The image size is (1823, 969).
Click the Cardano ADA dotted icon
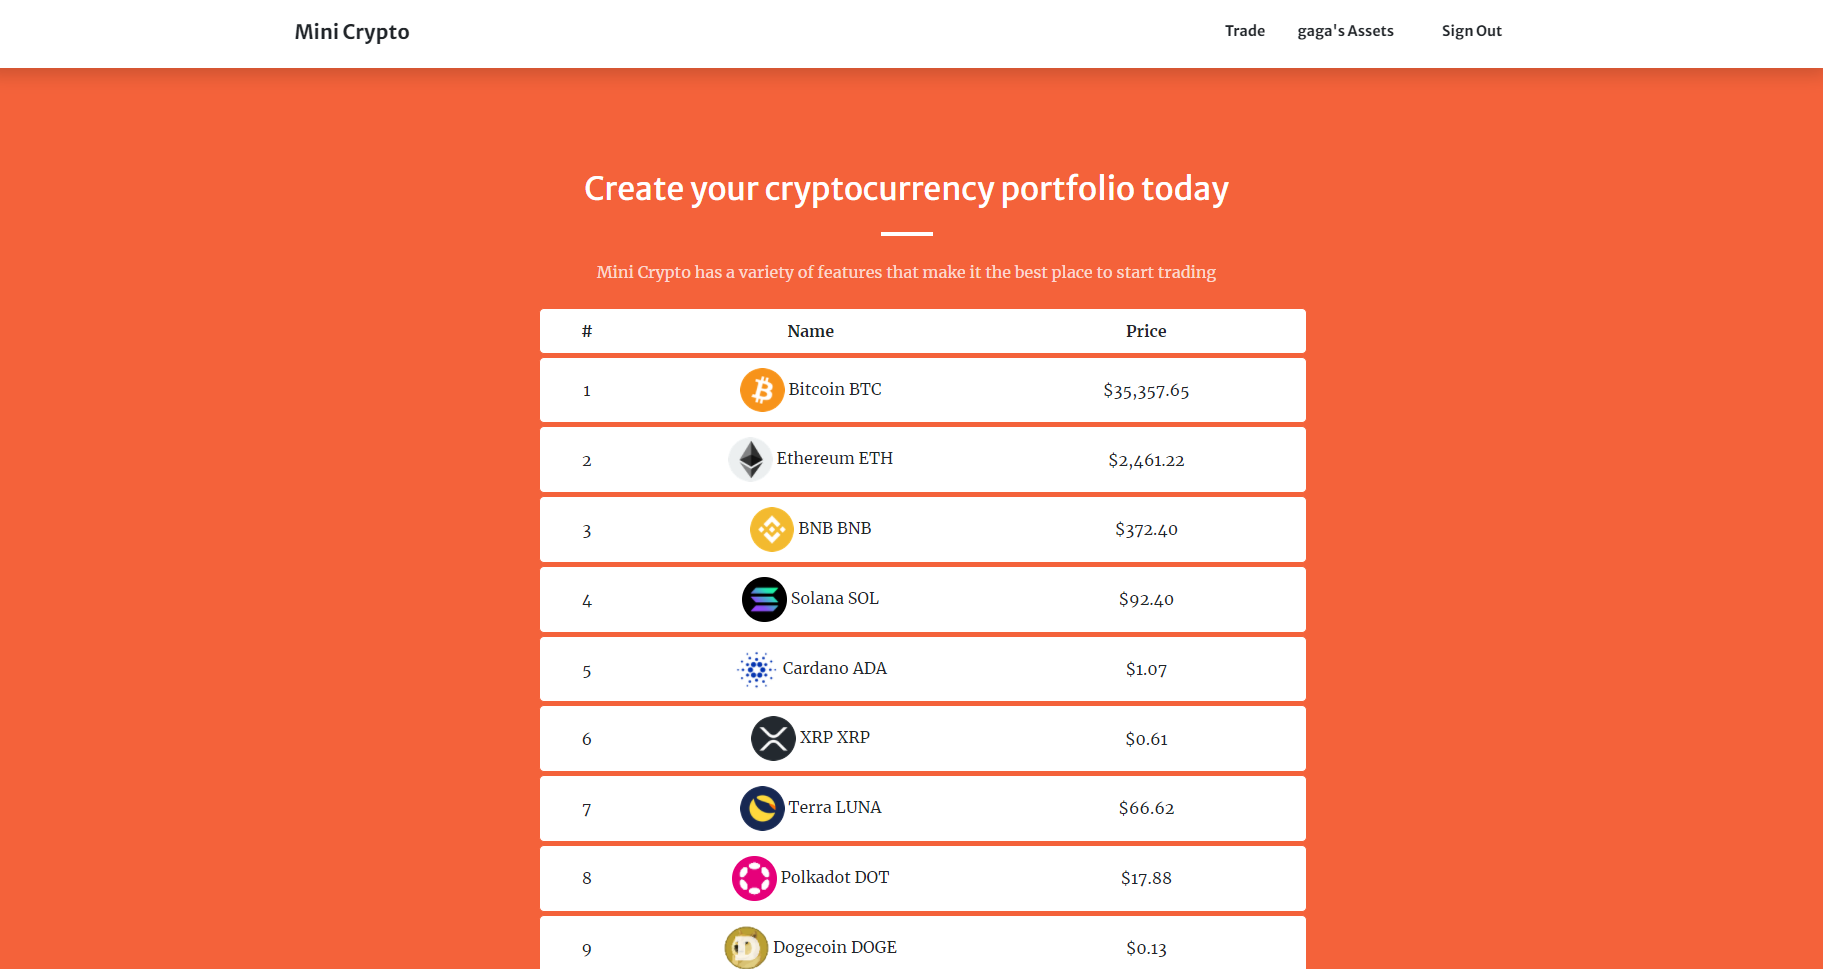(756, 669)
